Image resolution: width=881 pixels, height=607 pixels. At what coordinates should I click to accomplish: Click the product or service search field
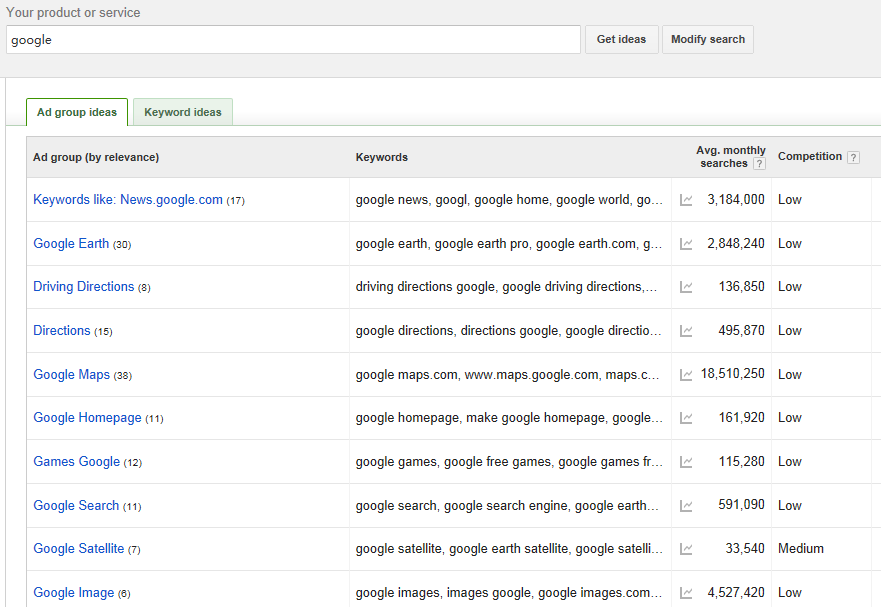[293, 40]
